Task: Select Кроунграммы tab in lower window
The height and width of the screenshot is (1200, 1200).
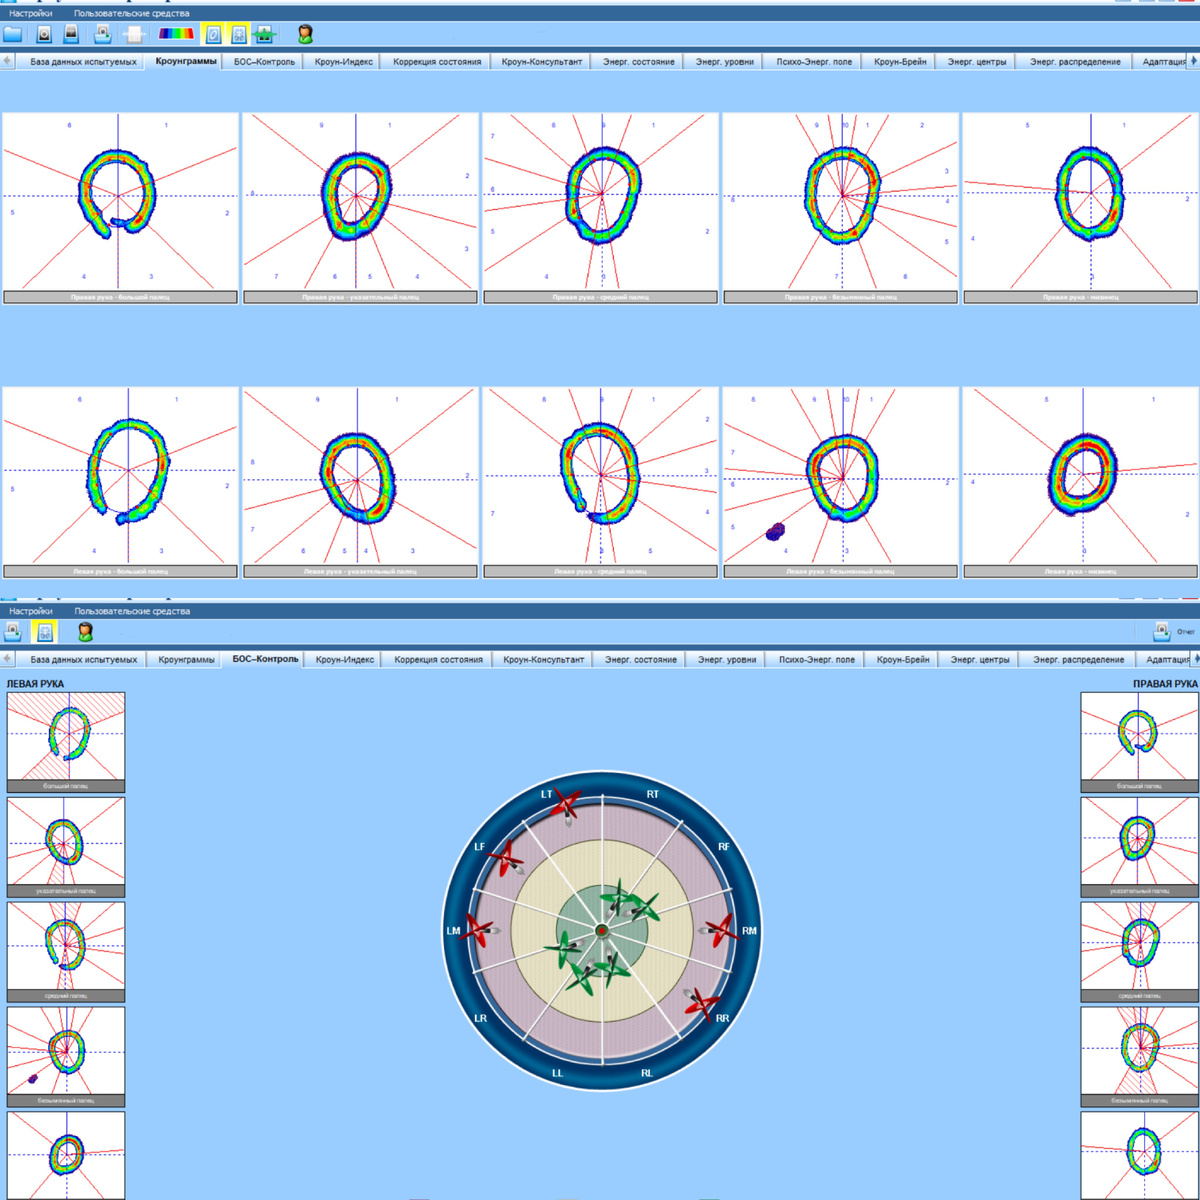Action: click(x=186, y=659)
